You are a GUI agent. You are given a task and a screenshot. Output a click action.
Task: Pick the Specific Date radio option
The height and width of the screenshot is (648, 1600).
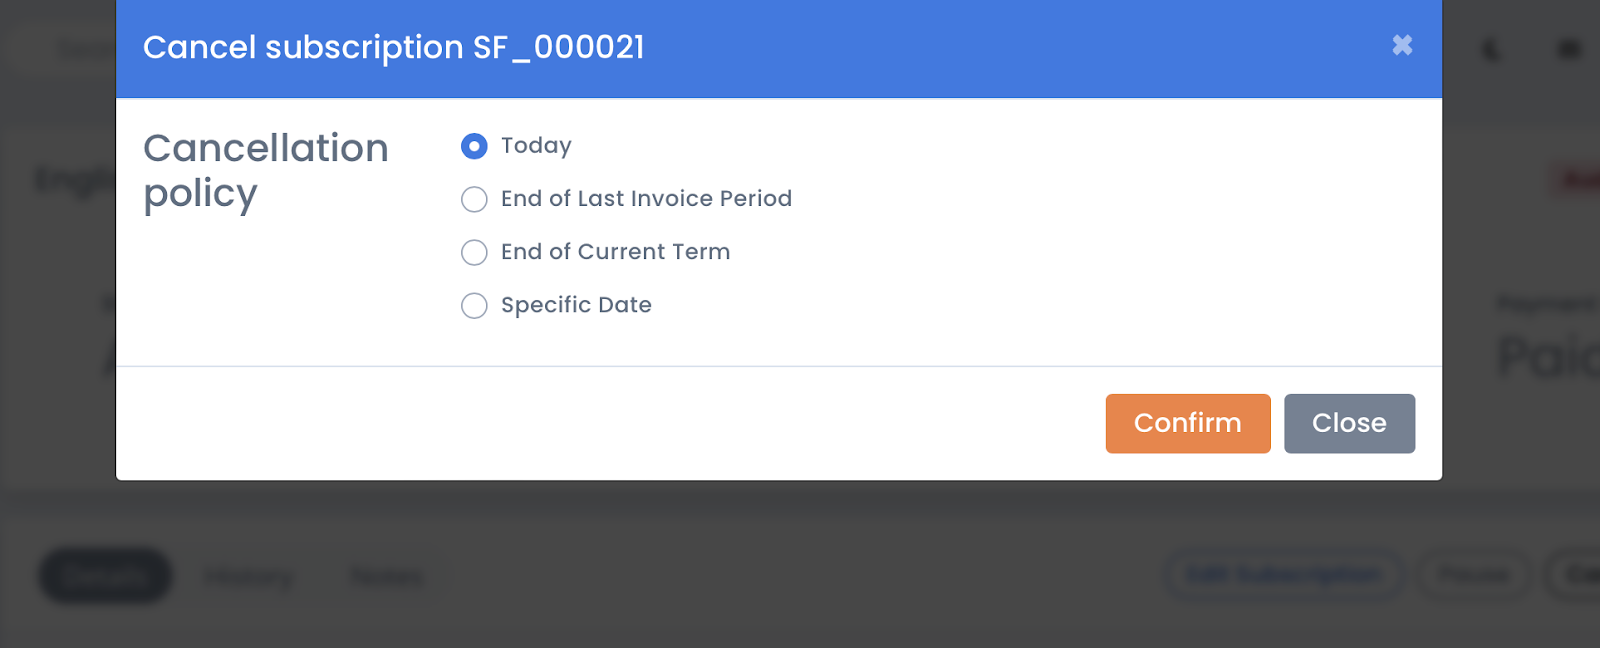474,305
